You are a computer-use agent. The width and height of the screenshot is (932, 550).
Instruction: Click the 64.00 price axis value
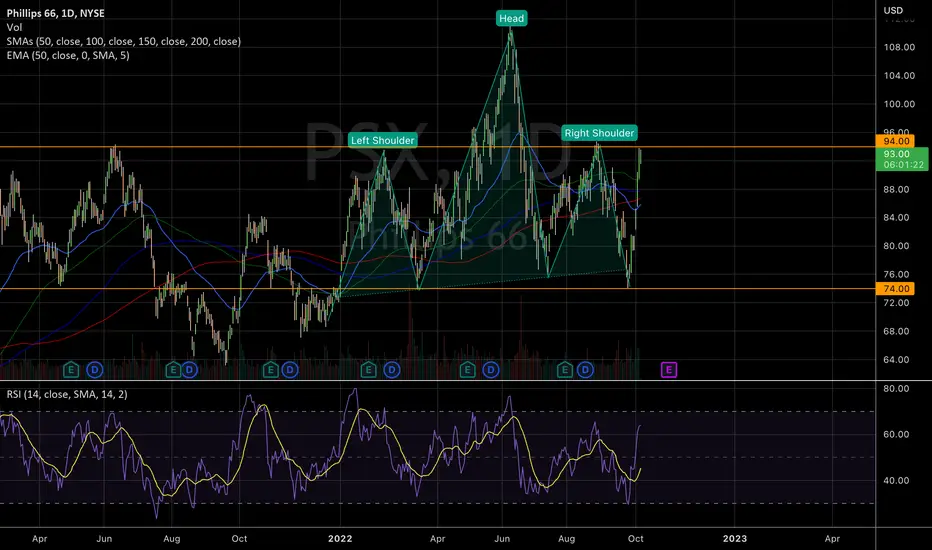pos(896,360)
